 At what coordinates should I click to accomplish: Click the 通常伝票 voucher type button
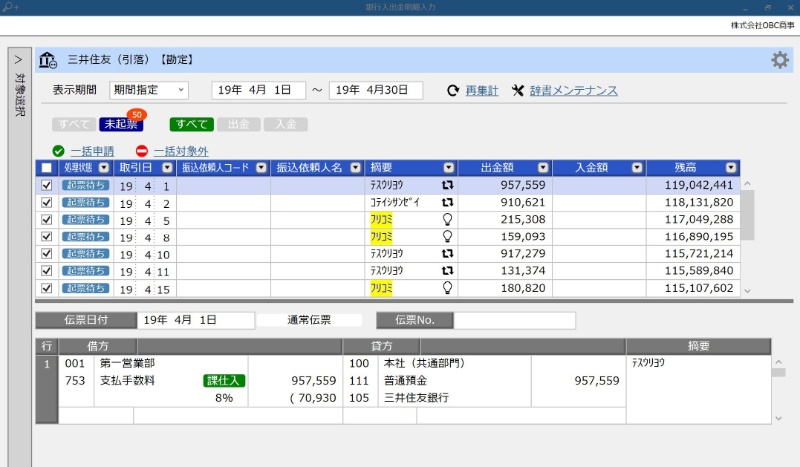click(x=309, y=320)
